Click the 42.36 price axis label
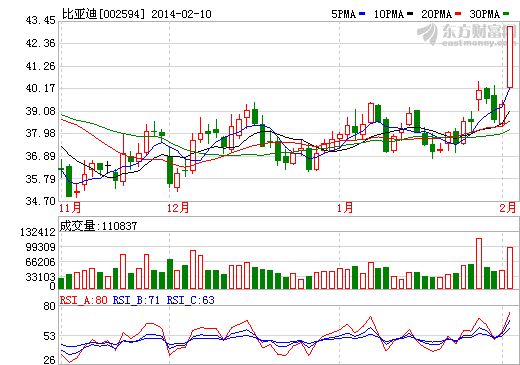This screenshot has width=520, height=365. 41,43
